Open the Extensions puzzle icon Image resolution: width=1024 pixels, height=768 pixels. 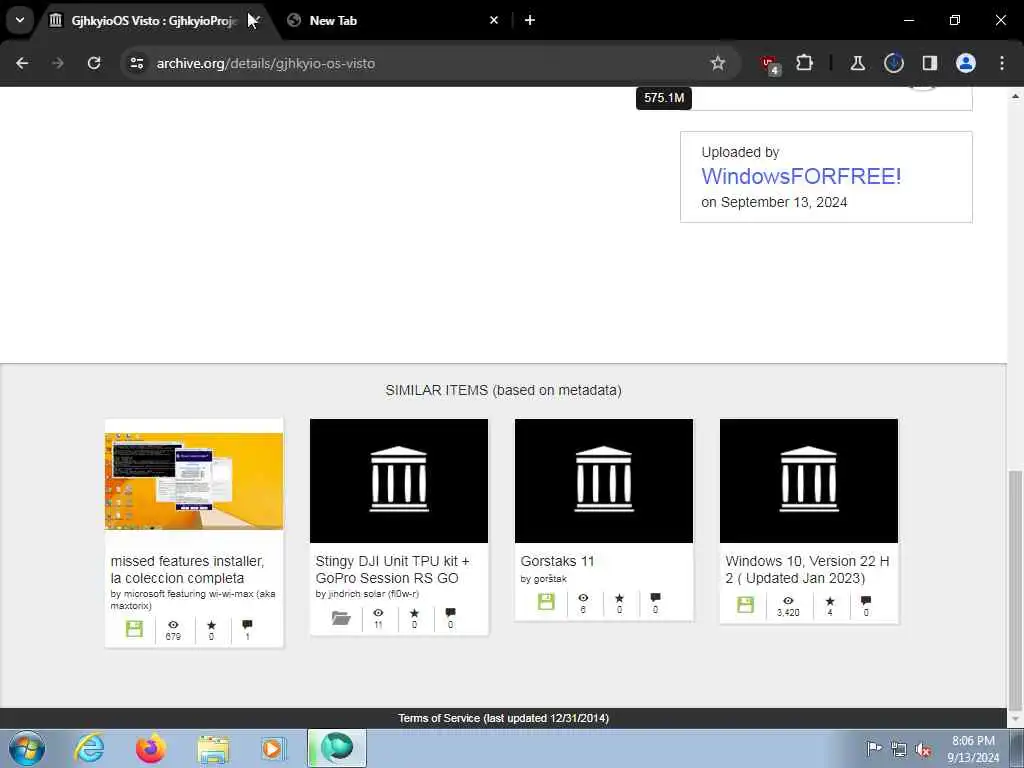(x=805, y=63)
